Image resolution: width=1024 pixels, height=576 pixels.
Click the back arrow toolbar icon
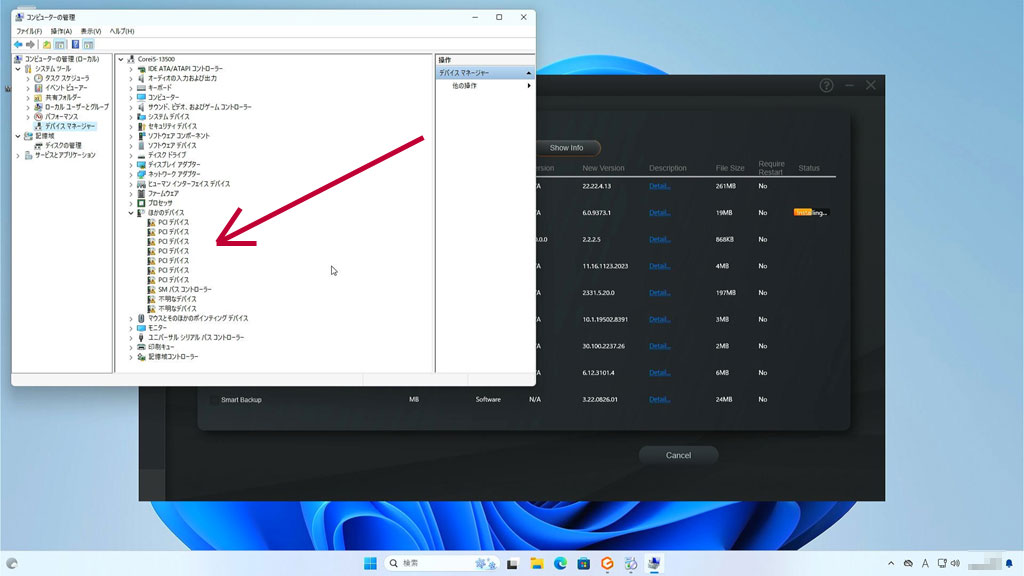[x=18, y=45]
